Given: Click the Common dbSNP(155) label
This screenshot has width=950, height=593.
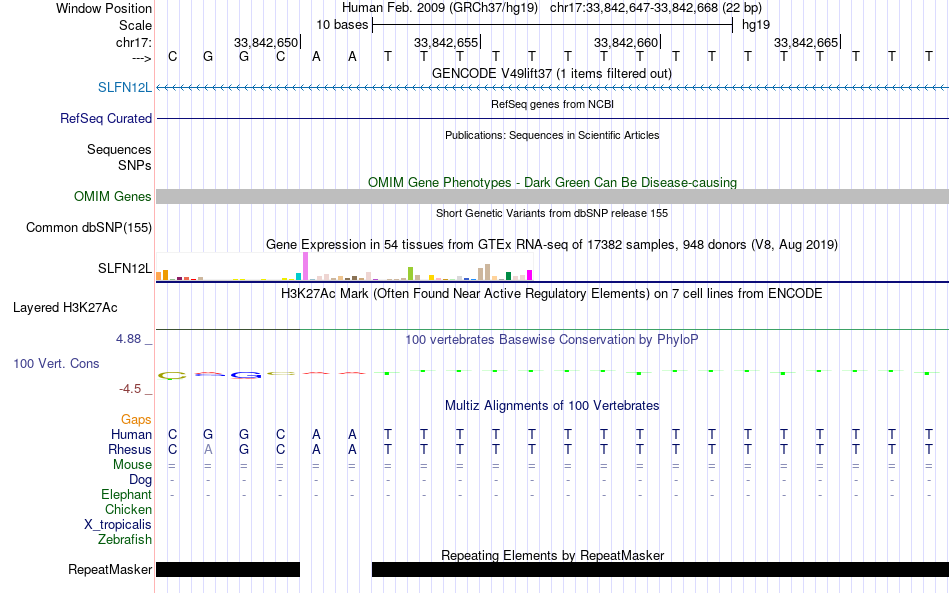Looking at the screenshot, I should 88,228.
